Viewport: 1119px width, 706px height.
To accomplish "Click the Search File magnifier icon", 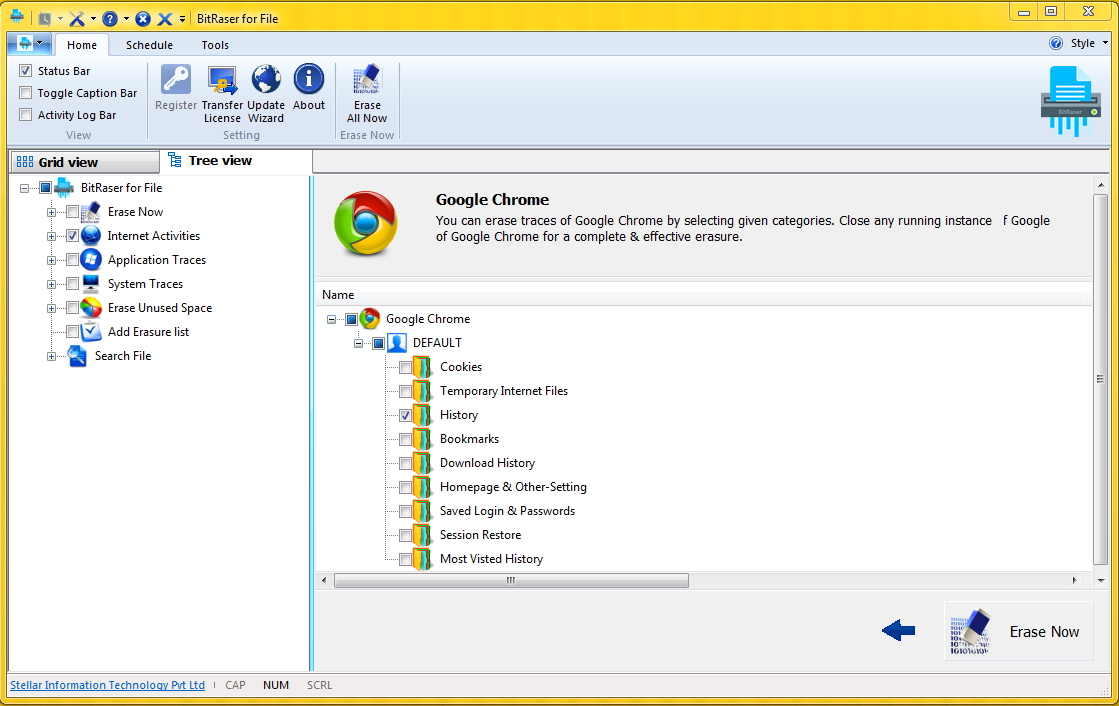I will click(77, 355).
